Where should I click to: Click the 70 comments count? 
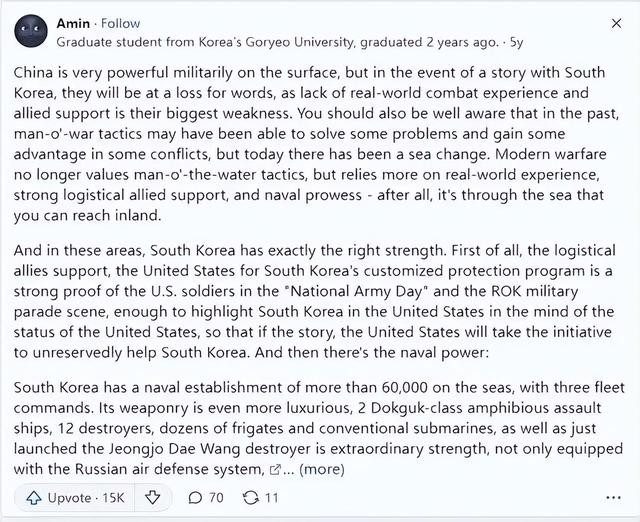(x=216, y=498)
